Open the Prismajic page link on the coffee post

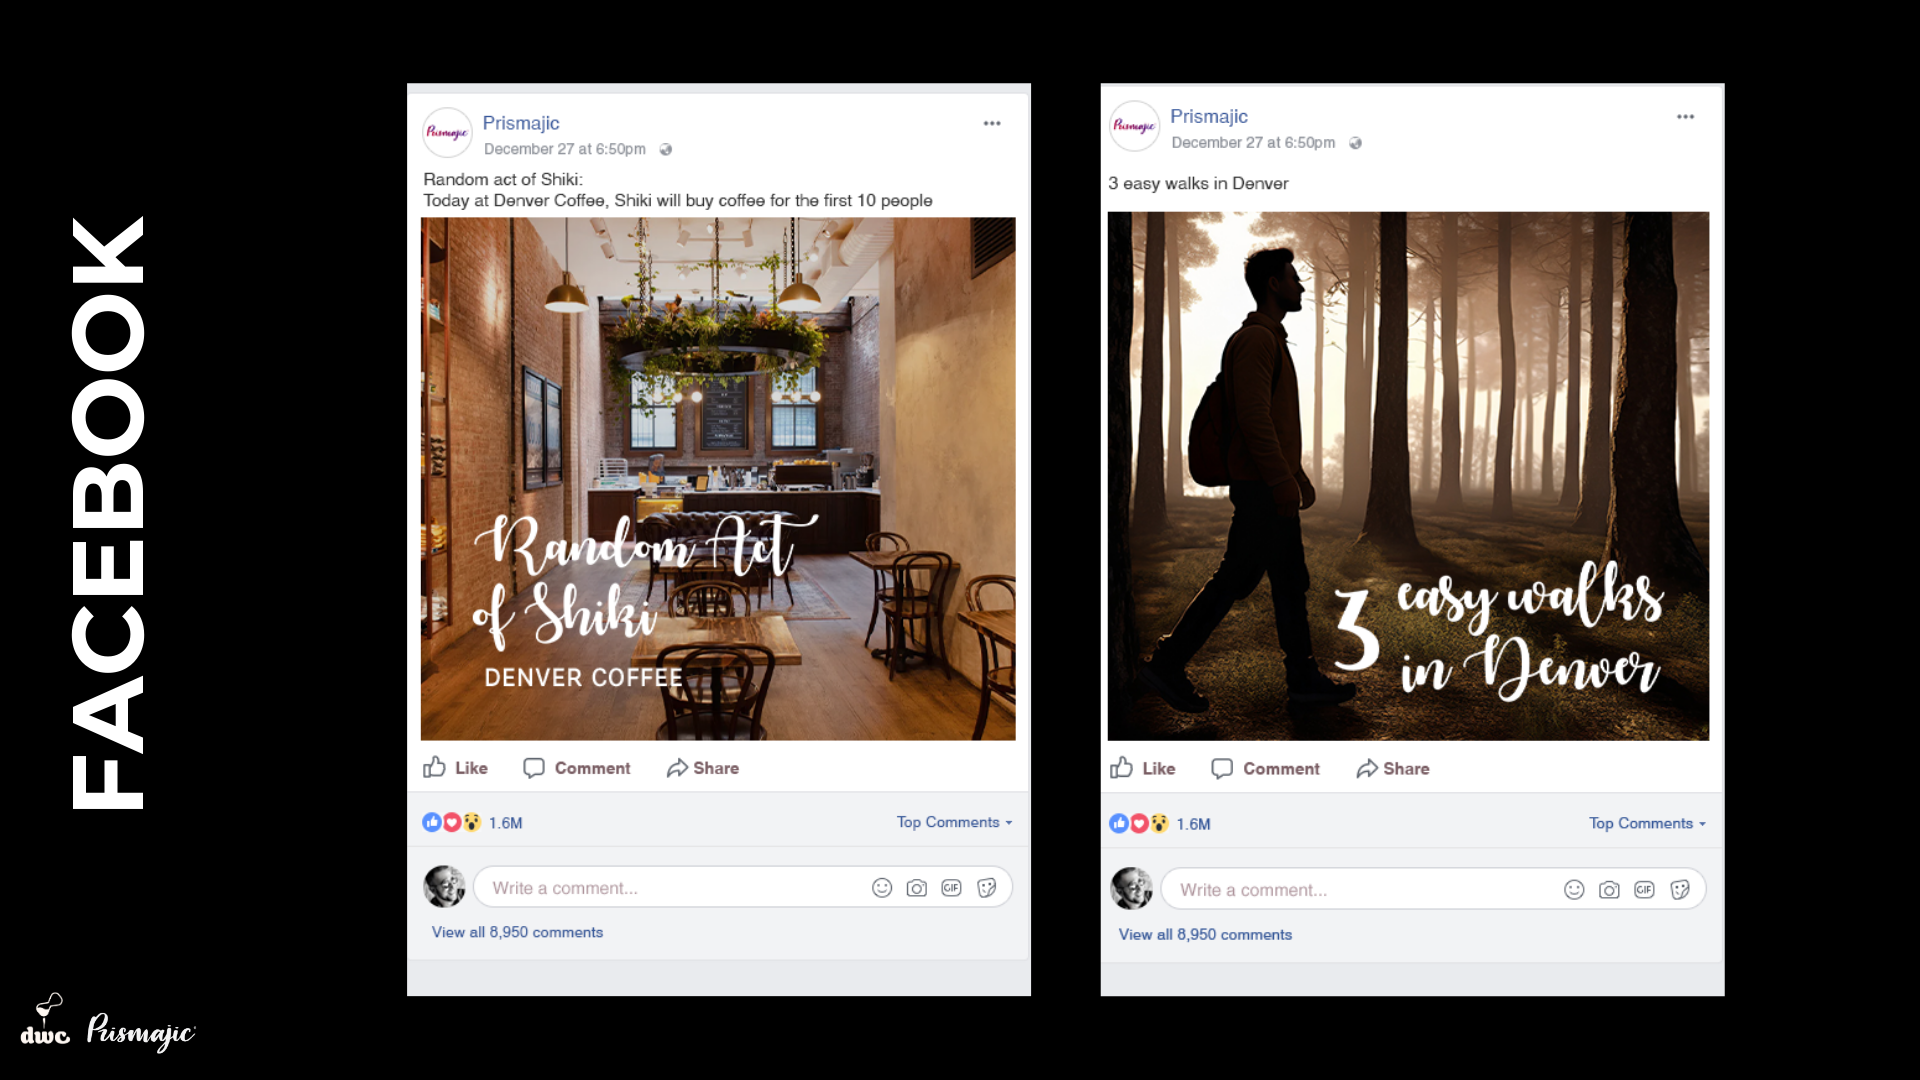pyautogui.click(x=521, y=123)
